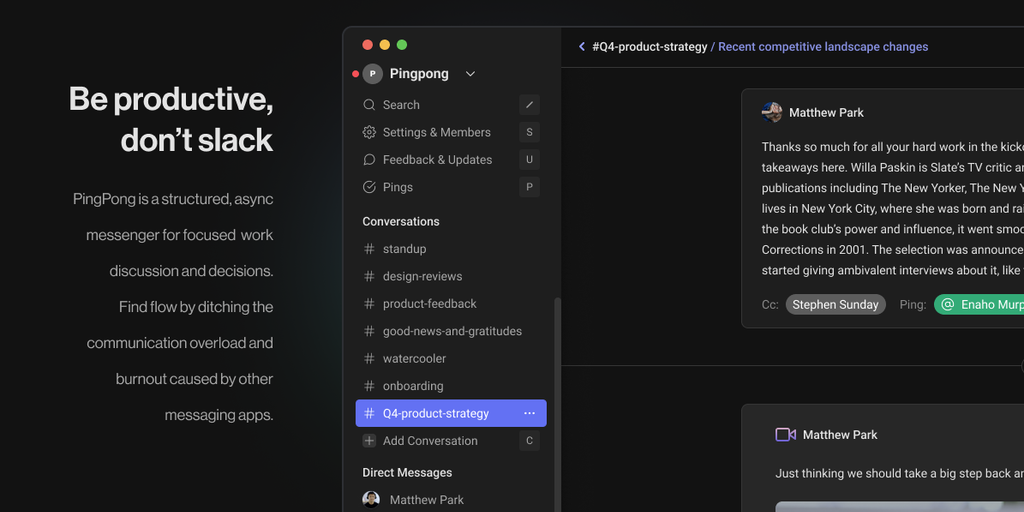1024x512 pixels.
Task: Open Settings & Members gear icon
Action: coord(369,132)
